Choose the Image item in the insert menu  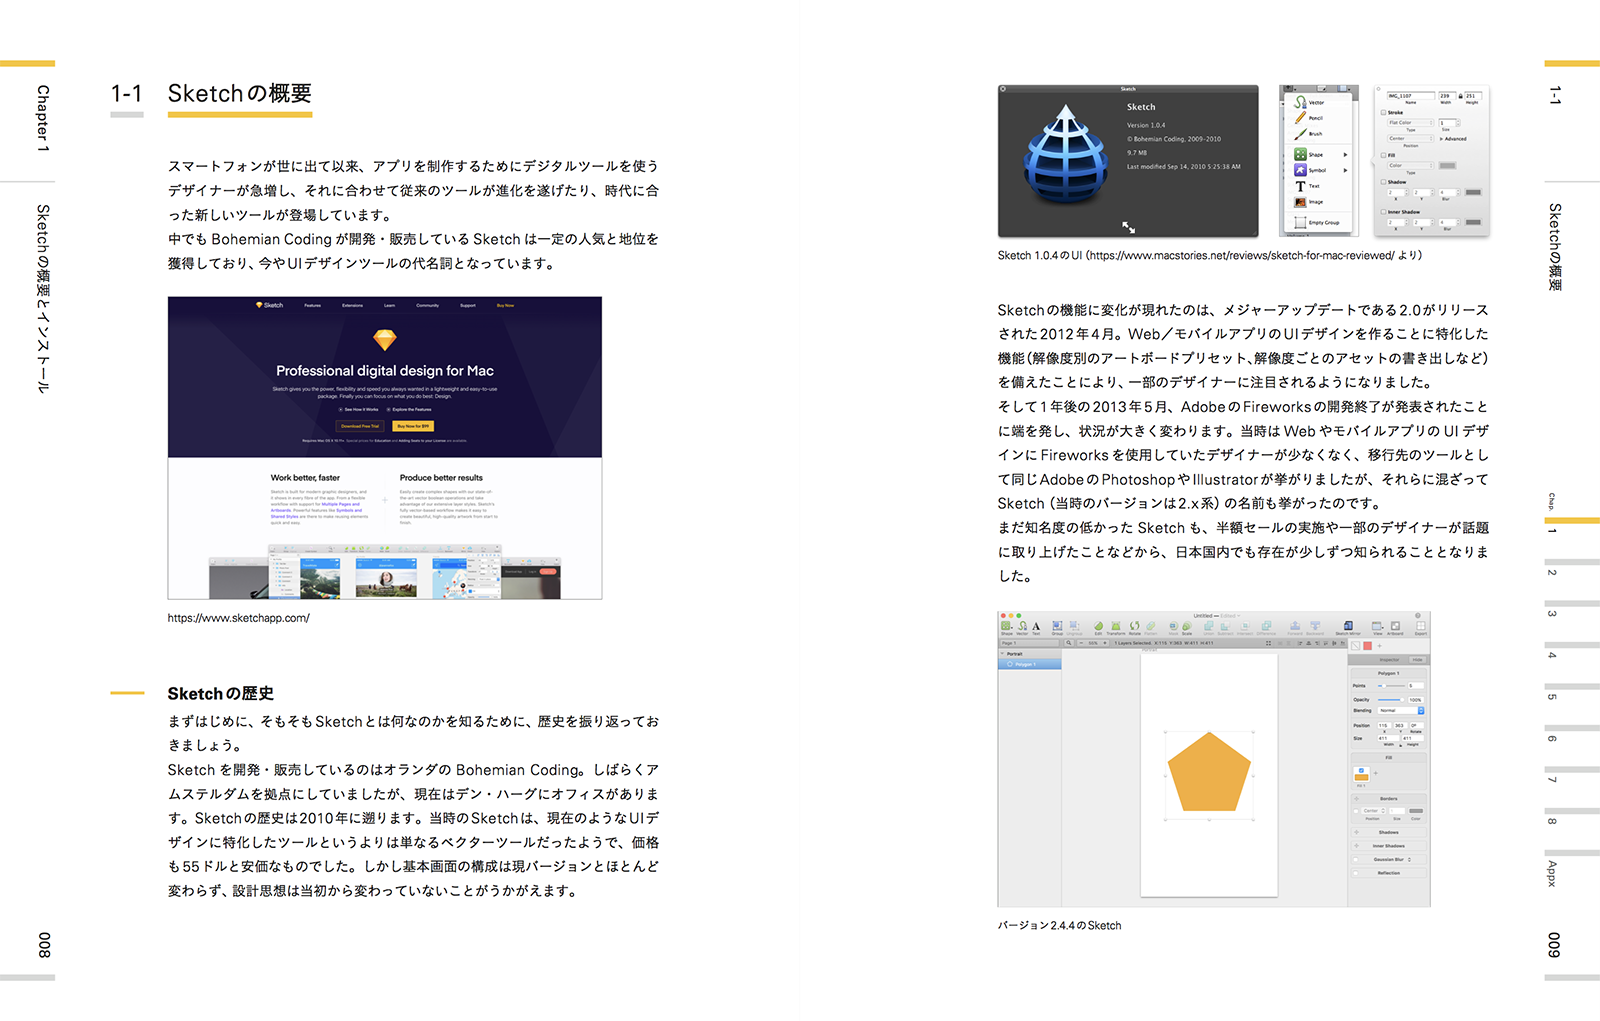point(1317,202)
